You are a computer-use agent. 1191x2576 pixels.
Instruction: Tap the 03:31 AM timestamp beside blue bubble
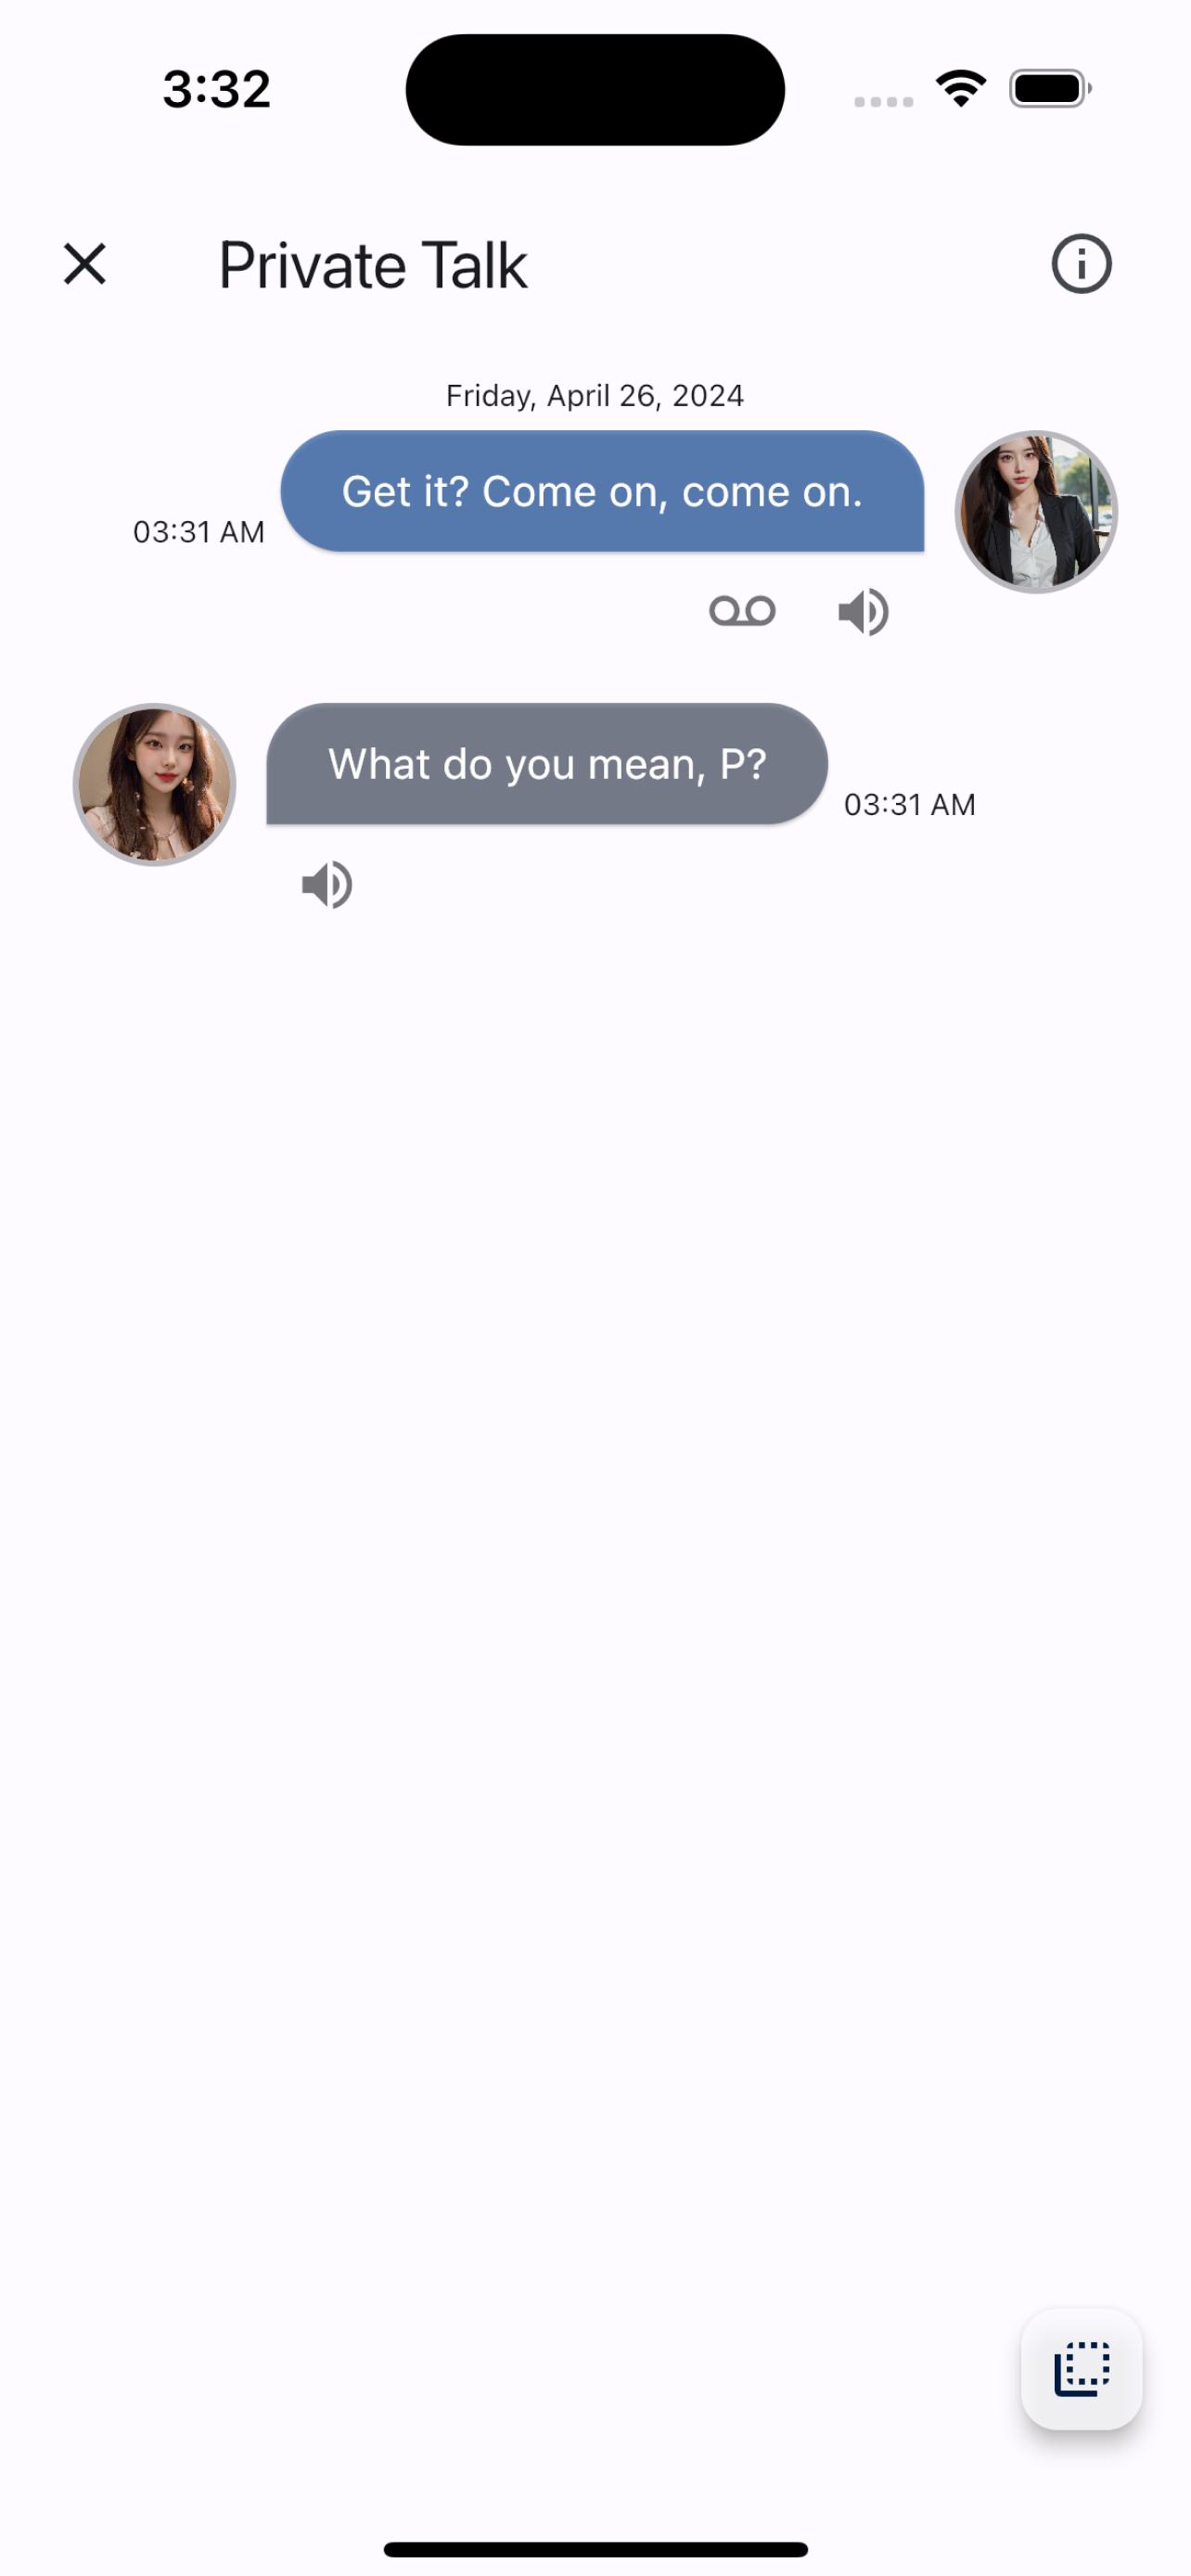[199, 532]
